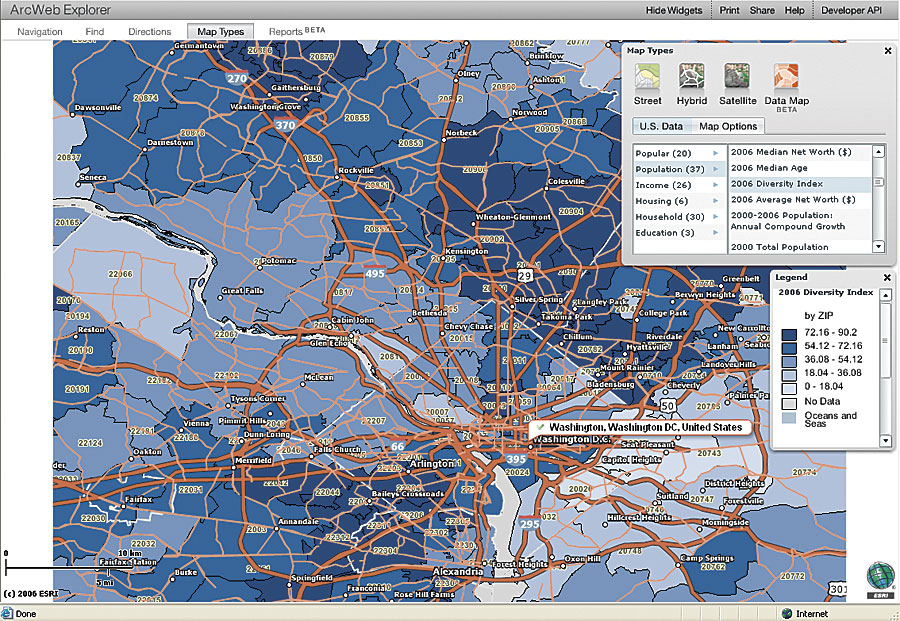Viewport: 900px width, 621px height.
Task: Click the US Route 50 shield
Action: click(x=667, y=406)
